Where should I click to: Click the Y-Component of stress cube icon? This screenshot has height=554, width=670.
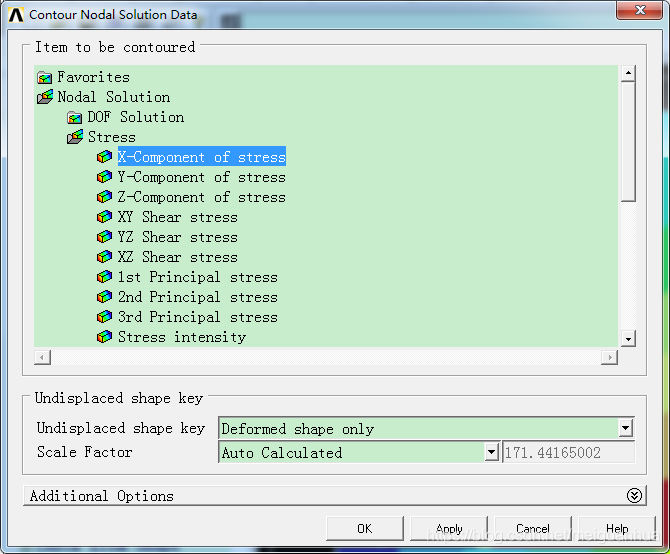click(x=105, y=177)
